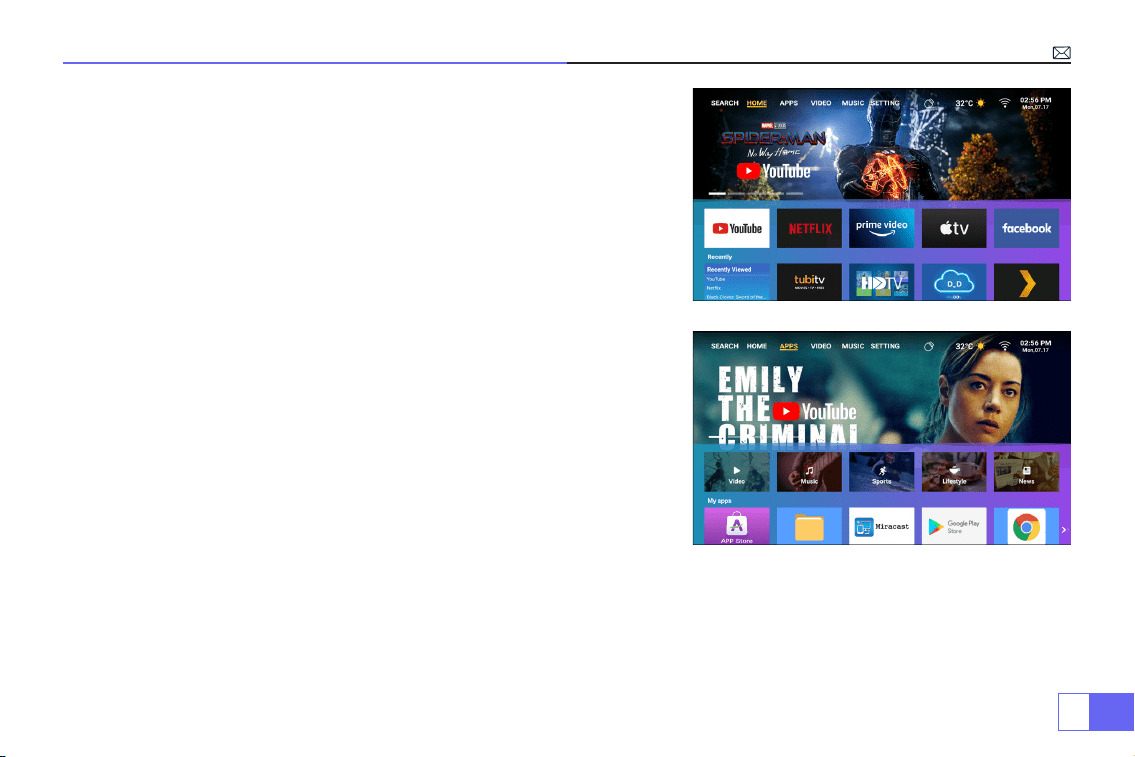Select YouTube in the Recently Viewed list
The image size is (1135, 757).
point(716,279)
